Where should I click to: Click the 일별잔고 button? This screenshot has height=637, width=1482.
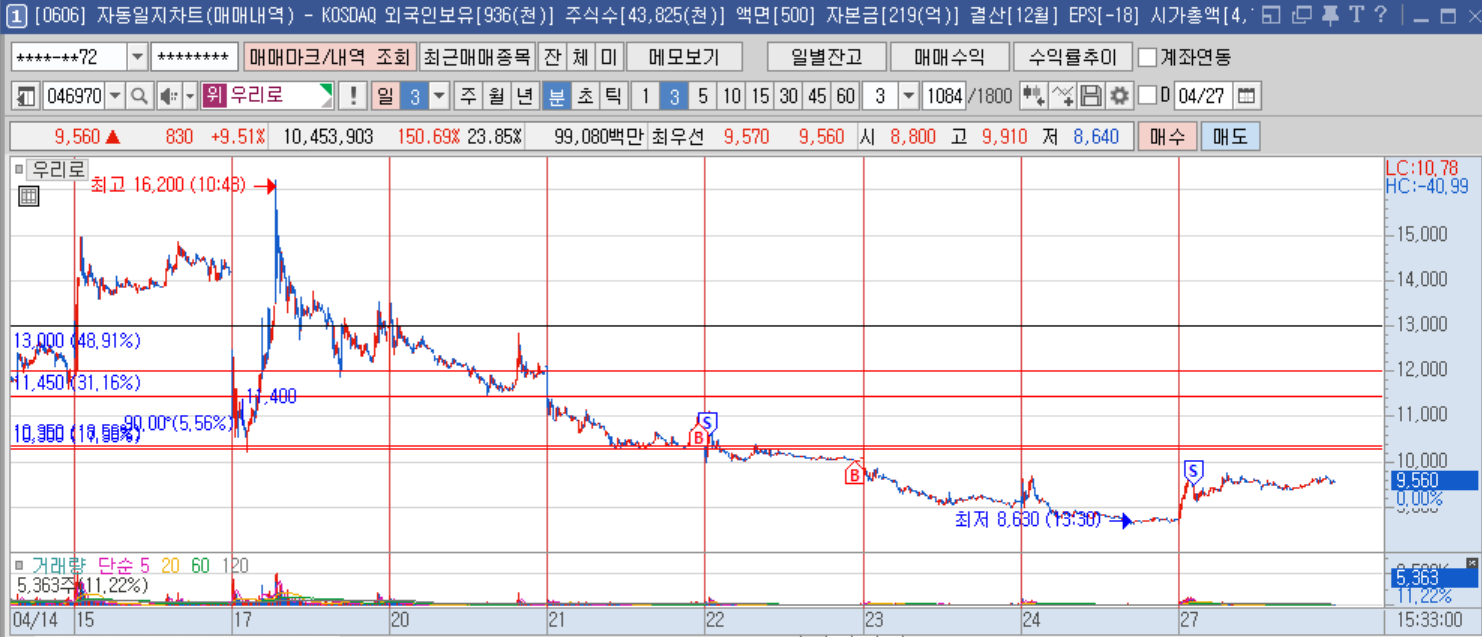(x=826, y=57)
